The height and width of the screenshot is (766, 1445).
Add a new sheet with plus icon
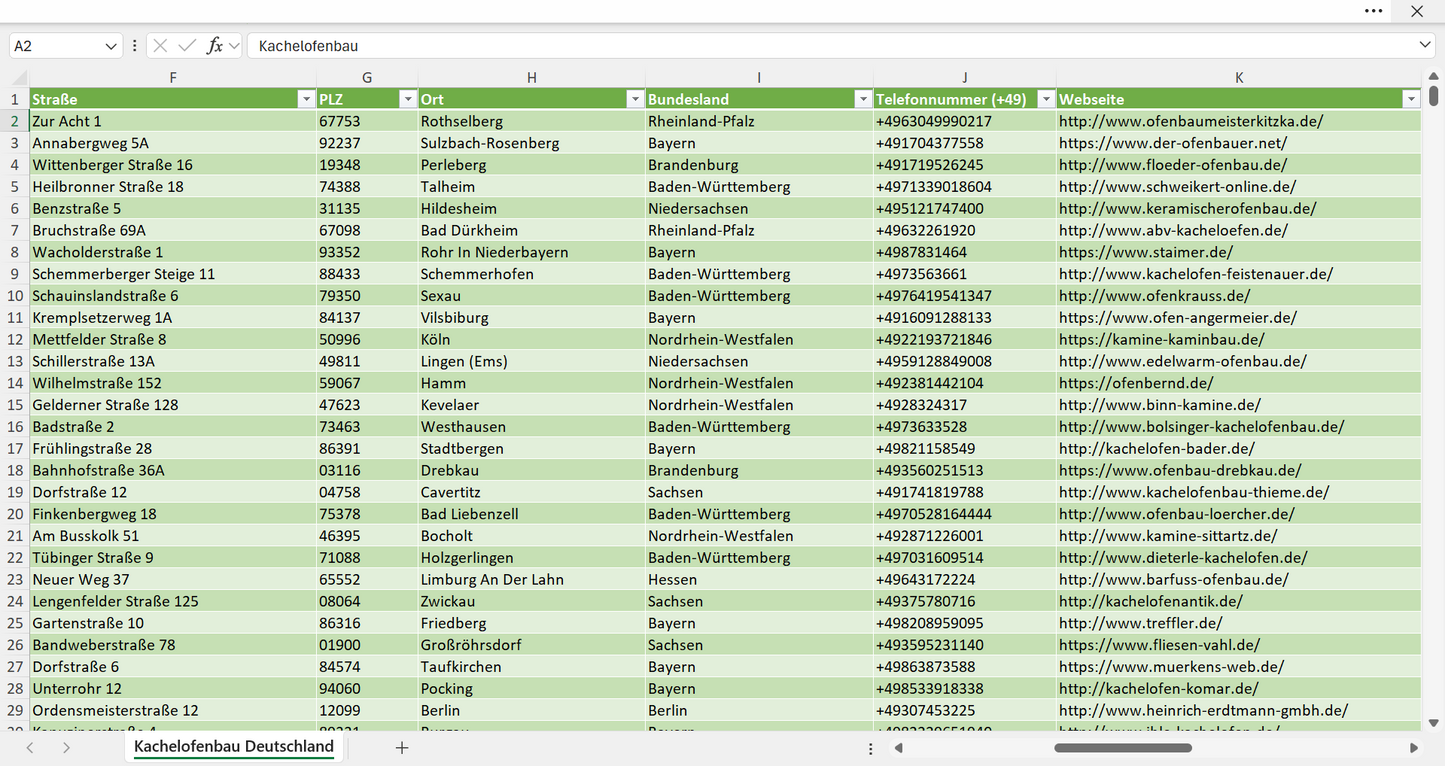pyautogui.click(x=402, y=747)
